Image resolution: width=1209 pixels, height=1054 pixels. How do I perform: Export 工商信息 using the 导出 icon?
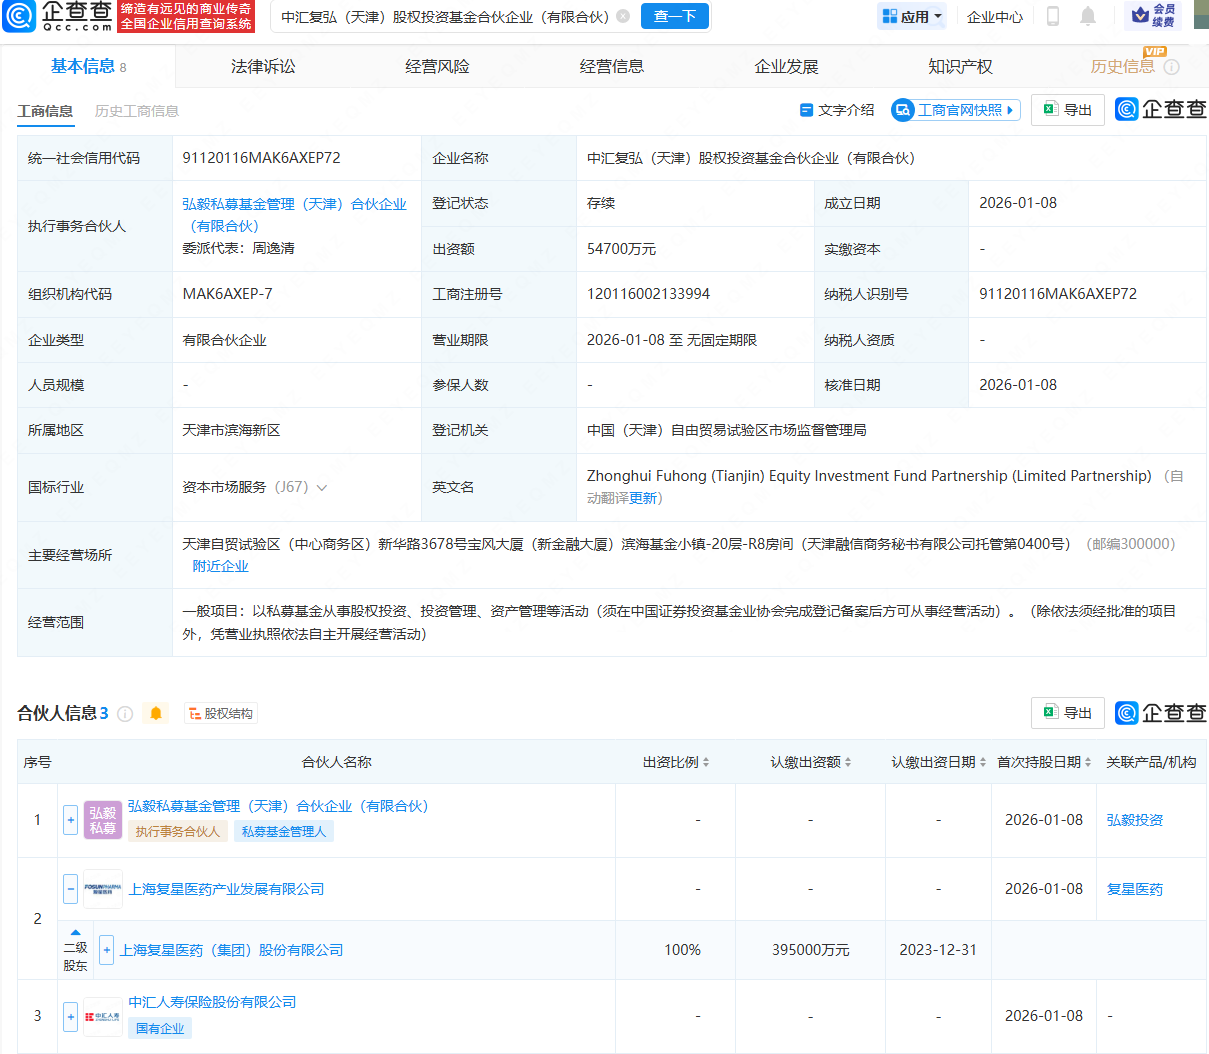(1067, 110)
